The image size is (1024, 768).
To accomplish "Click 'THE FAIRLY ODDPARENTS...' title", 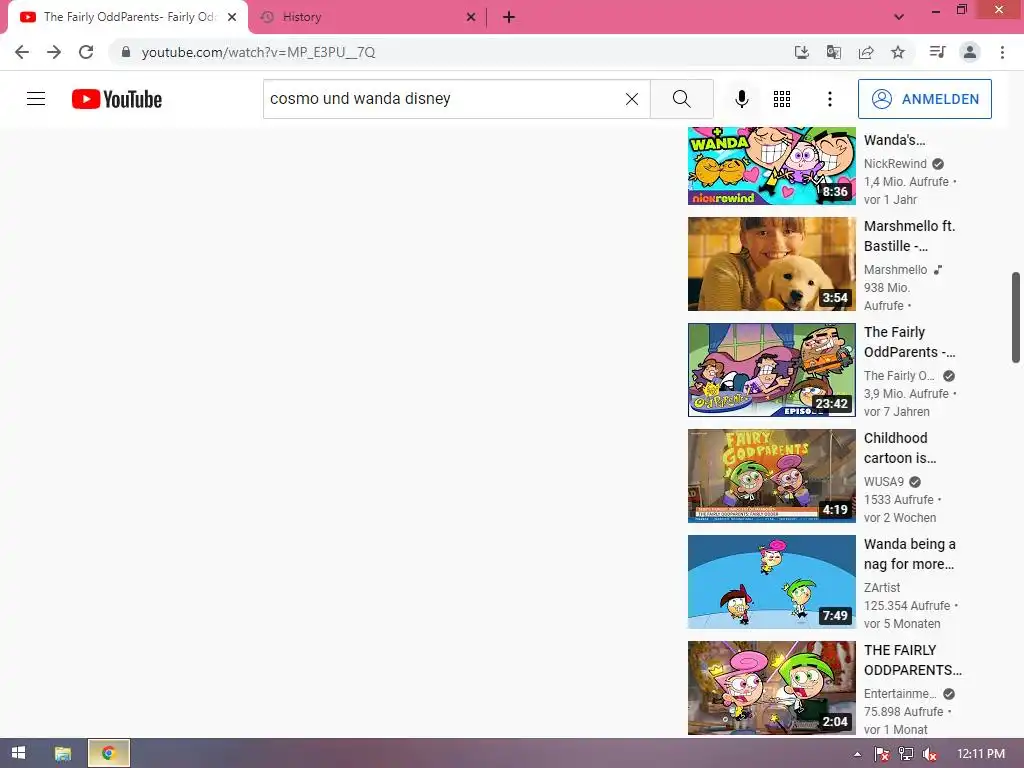I will (x=912, y=660).
